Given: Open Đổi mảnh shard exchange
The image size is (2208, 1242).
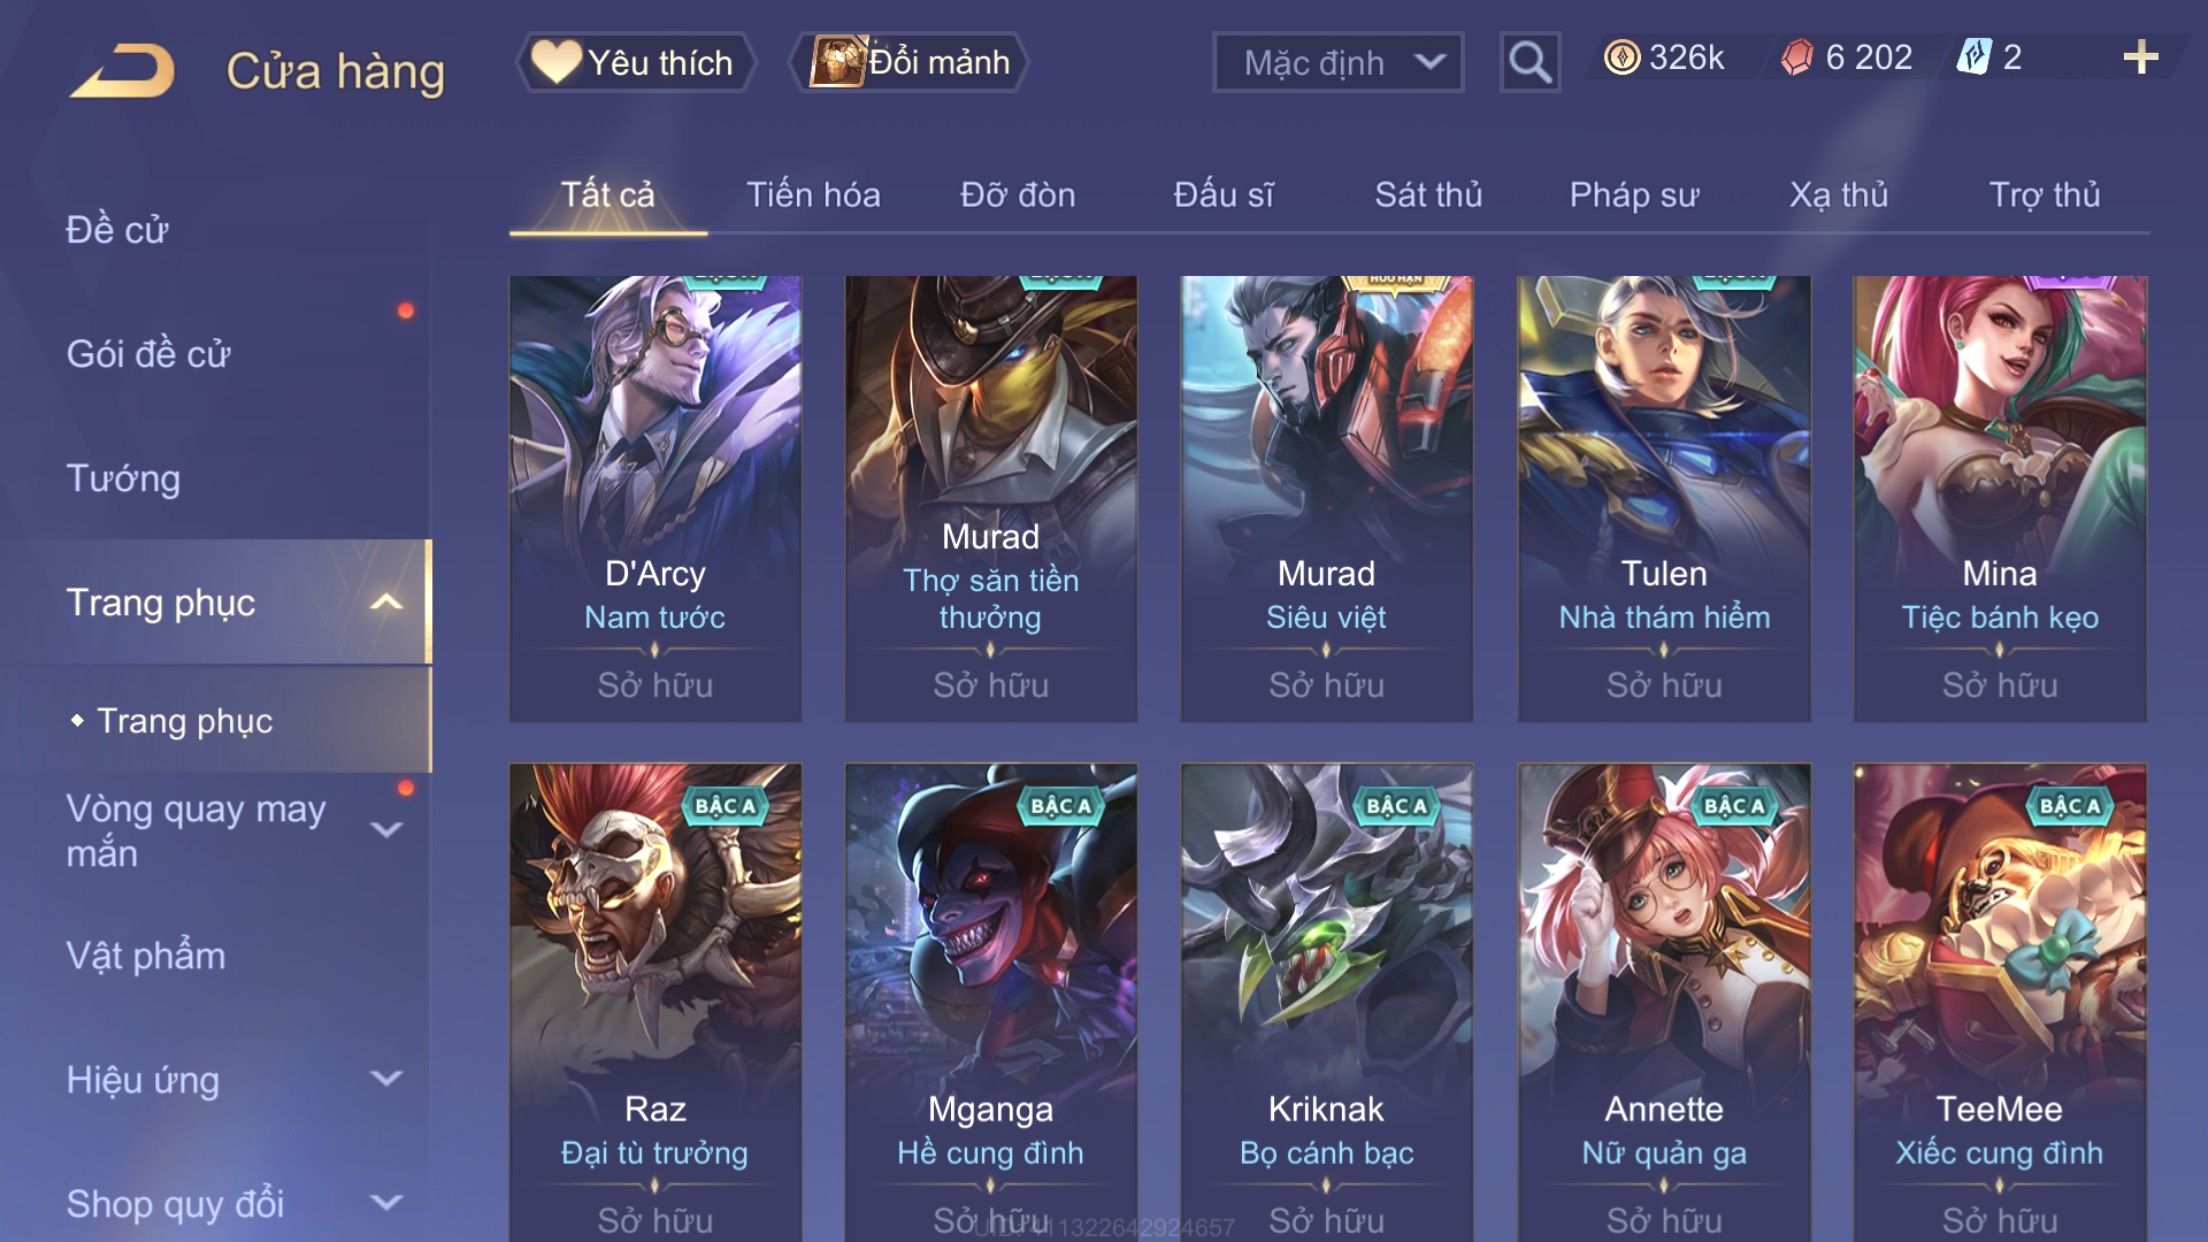Looking at the screenshot, I should click(908, 62).
